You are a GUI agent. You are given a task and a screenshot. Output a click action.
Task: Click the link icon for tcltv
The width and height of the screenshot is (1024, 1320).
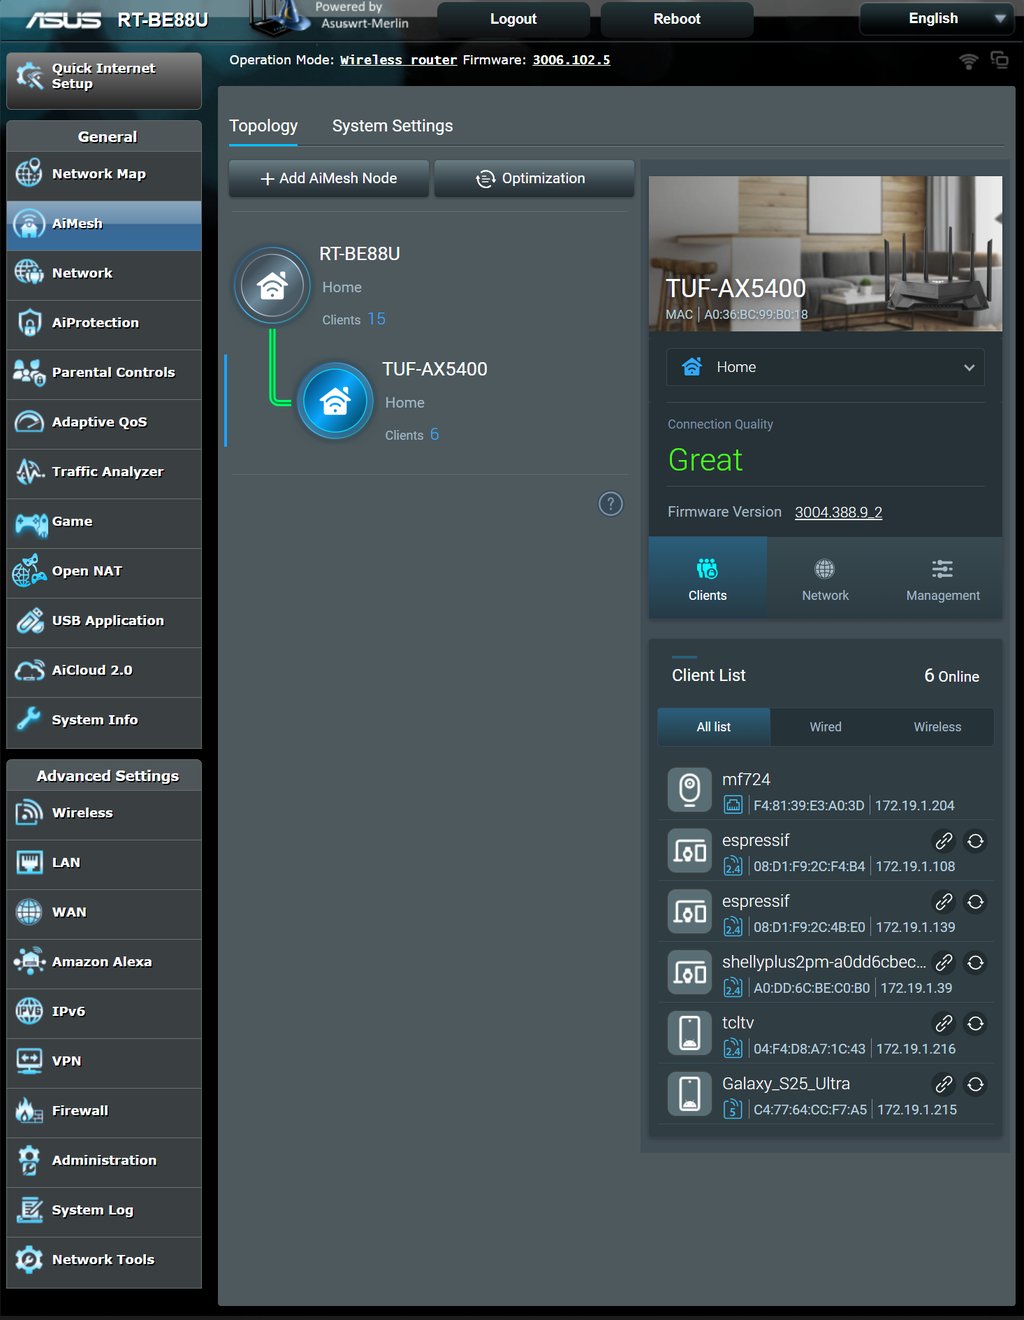click(x=943, y=1023)
